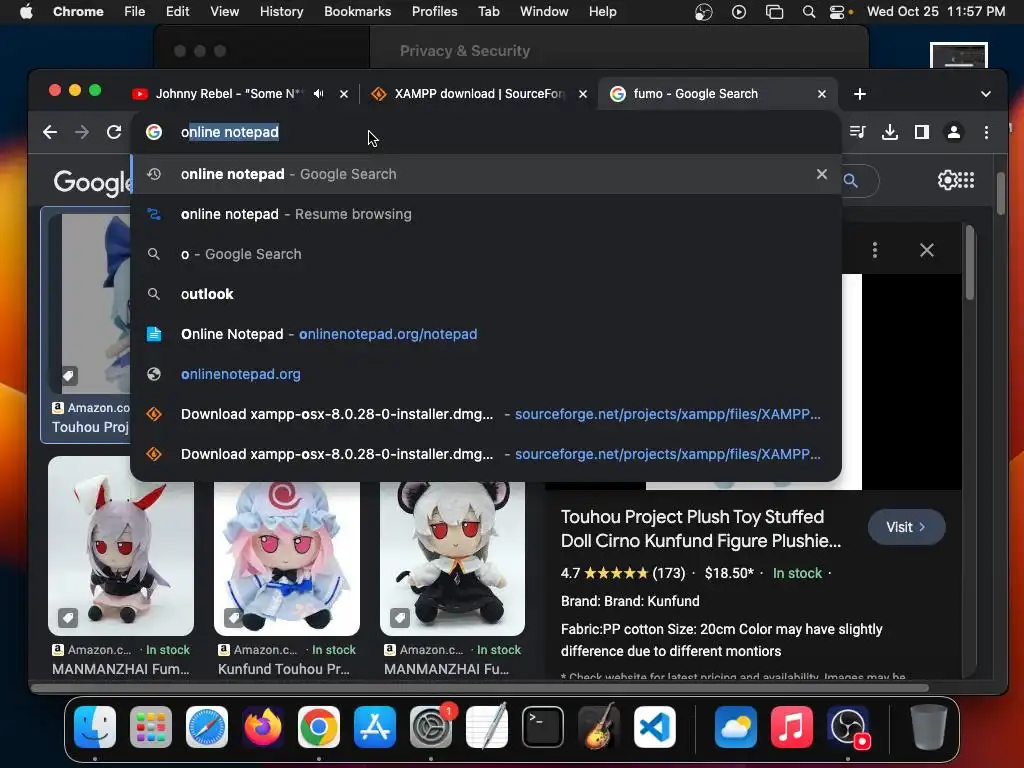
Task: Open OBS from the Dock
Action: pos(848,727)
